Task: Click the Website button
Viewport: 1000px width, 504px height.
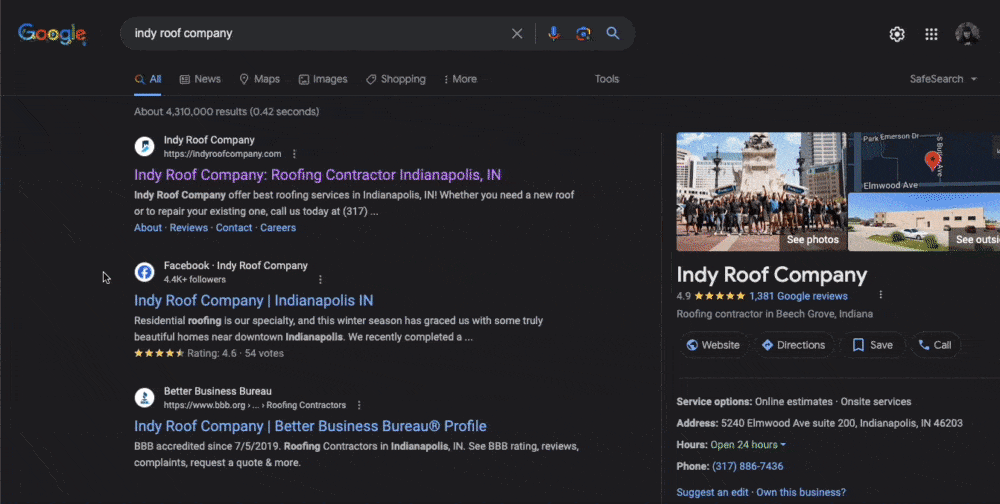Action: click(713, 345)
